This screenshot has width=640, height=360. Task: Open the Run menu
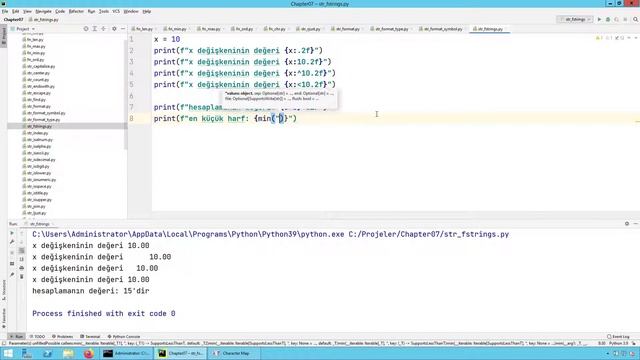tap(91, 11)
